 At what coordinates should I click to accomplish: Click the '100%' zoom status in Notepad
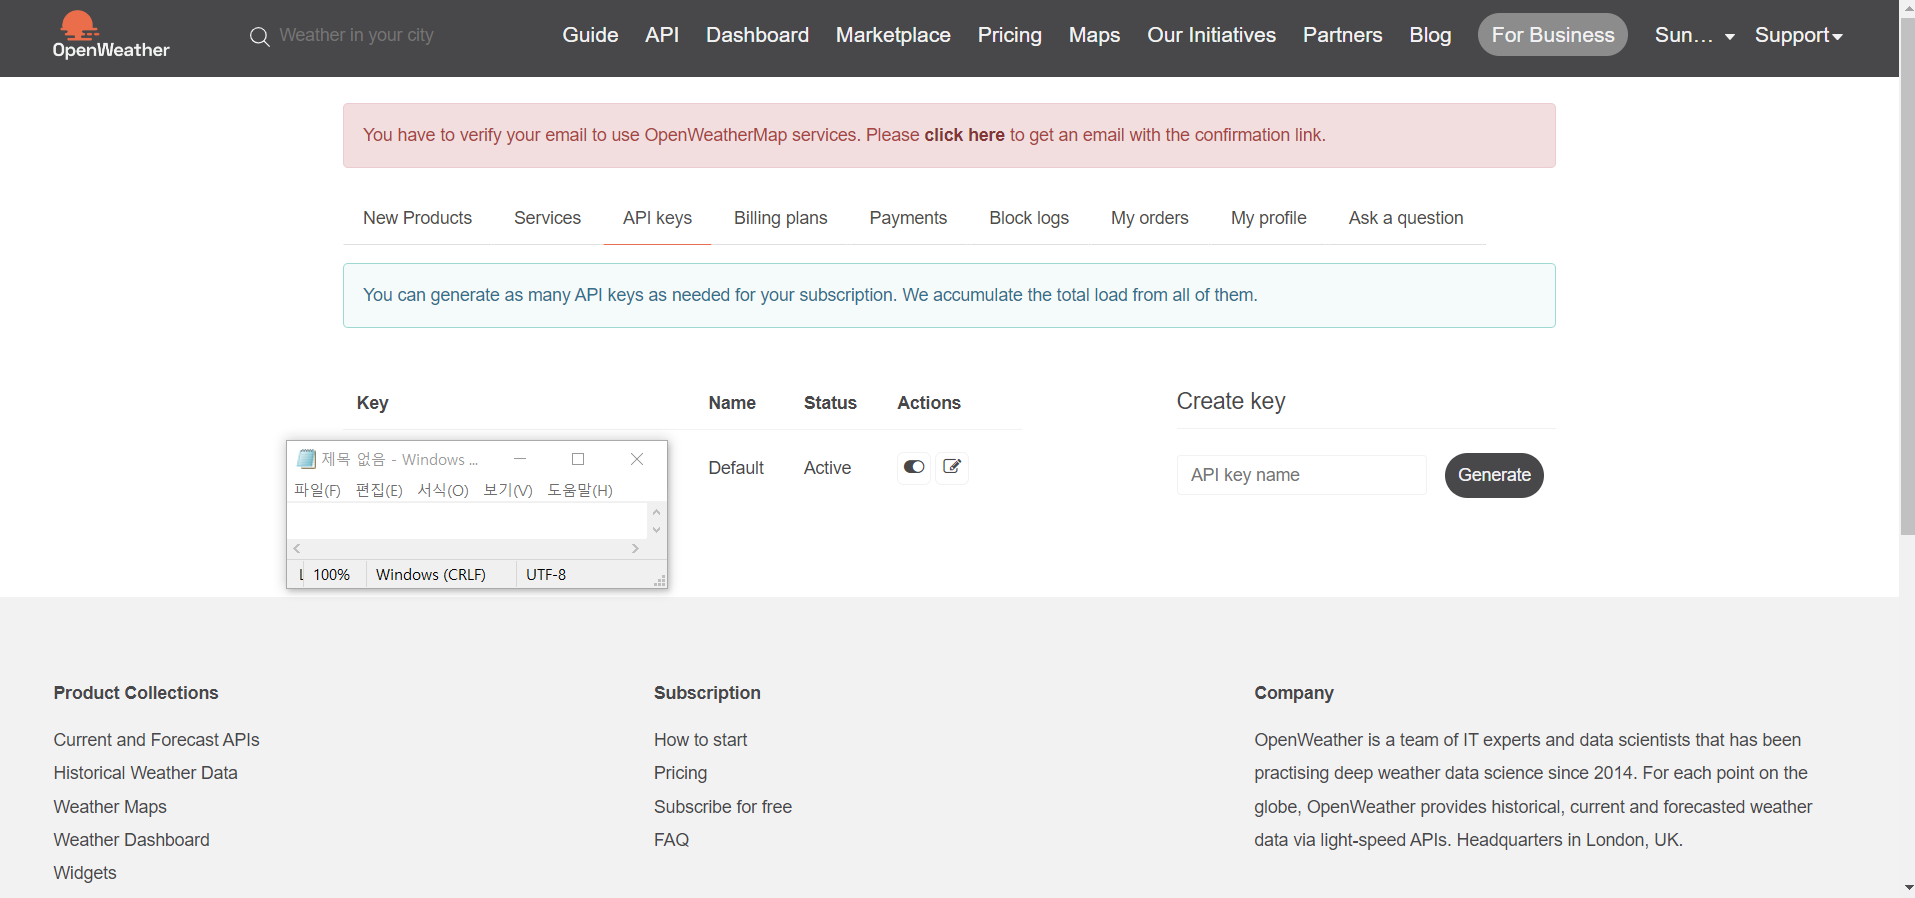tap(331, 575)
